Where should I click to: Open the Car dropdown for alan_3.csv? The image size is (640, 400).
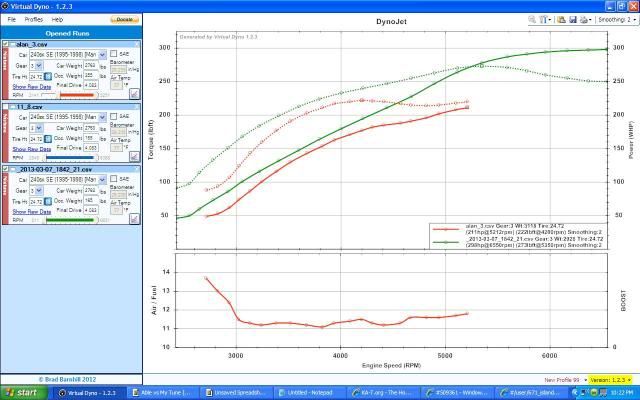(102, 54)
